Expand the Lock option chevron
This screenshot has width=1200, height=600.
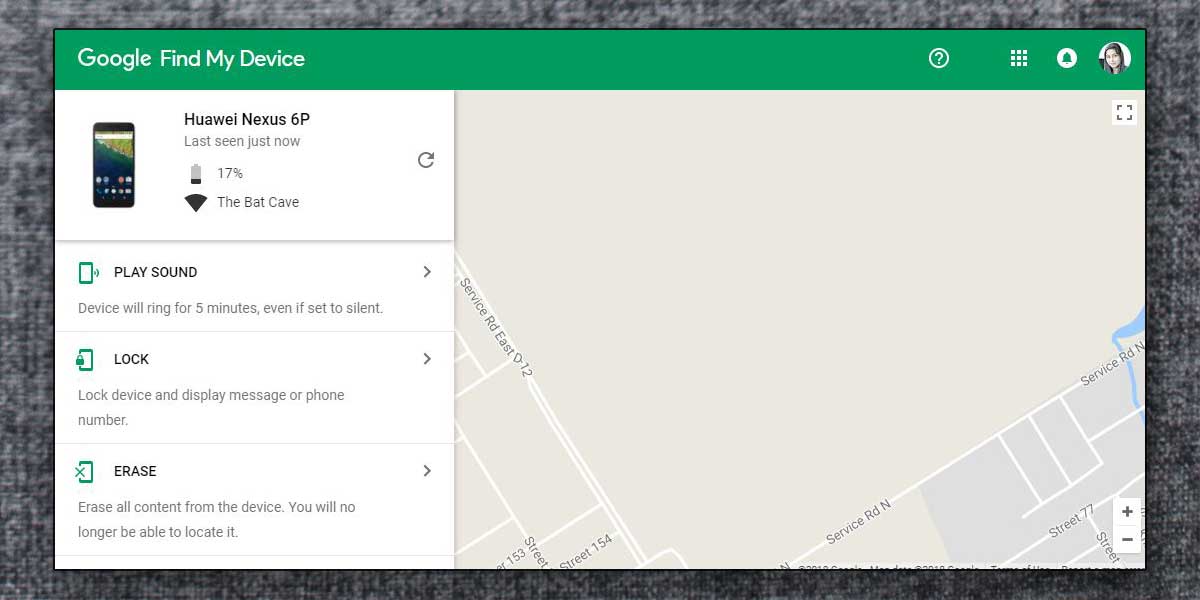pos(427,359)
